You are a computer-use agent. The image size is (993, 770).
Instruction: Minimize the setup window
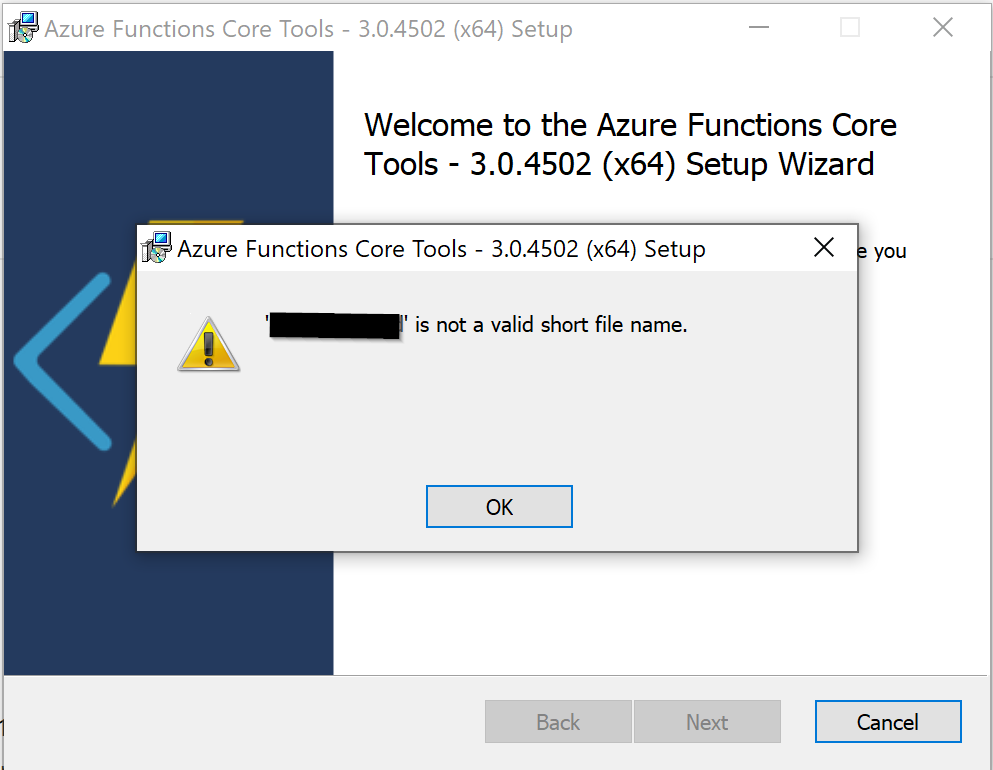click(759, 28)
